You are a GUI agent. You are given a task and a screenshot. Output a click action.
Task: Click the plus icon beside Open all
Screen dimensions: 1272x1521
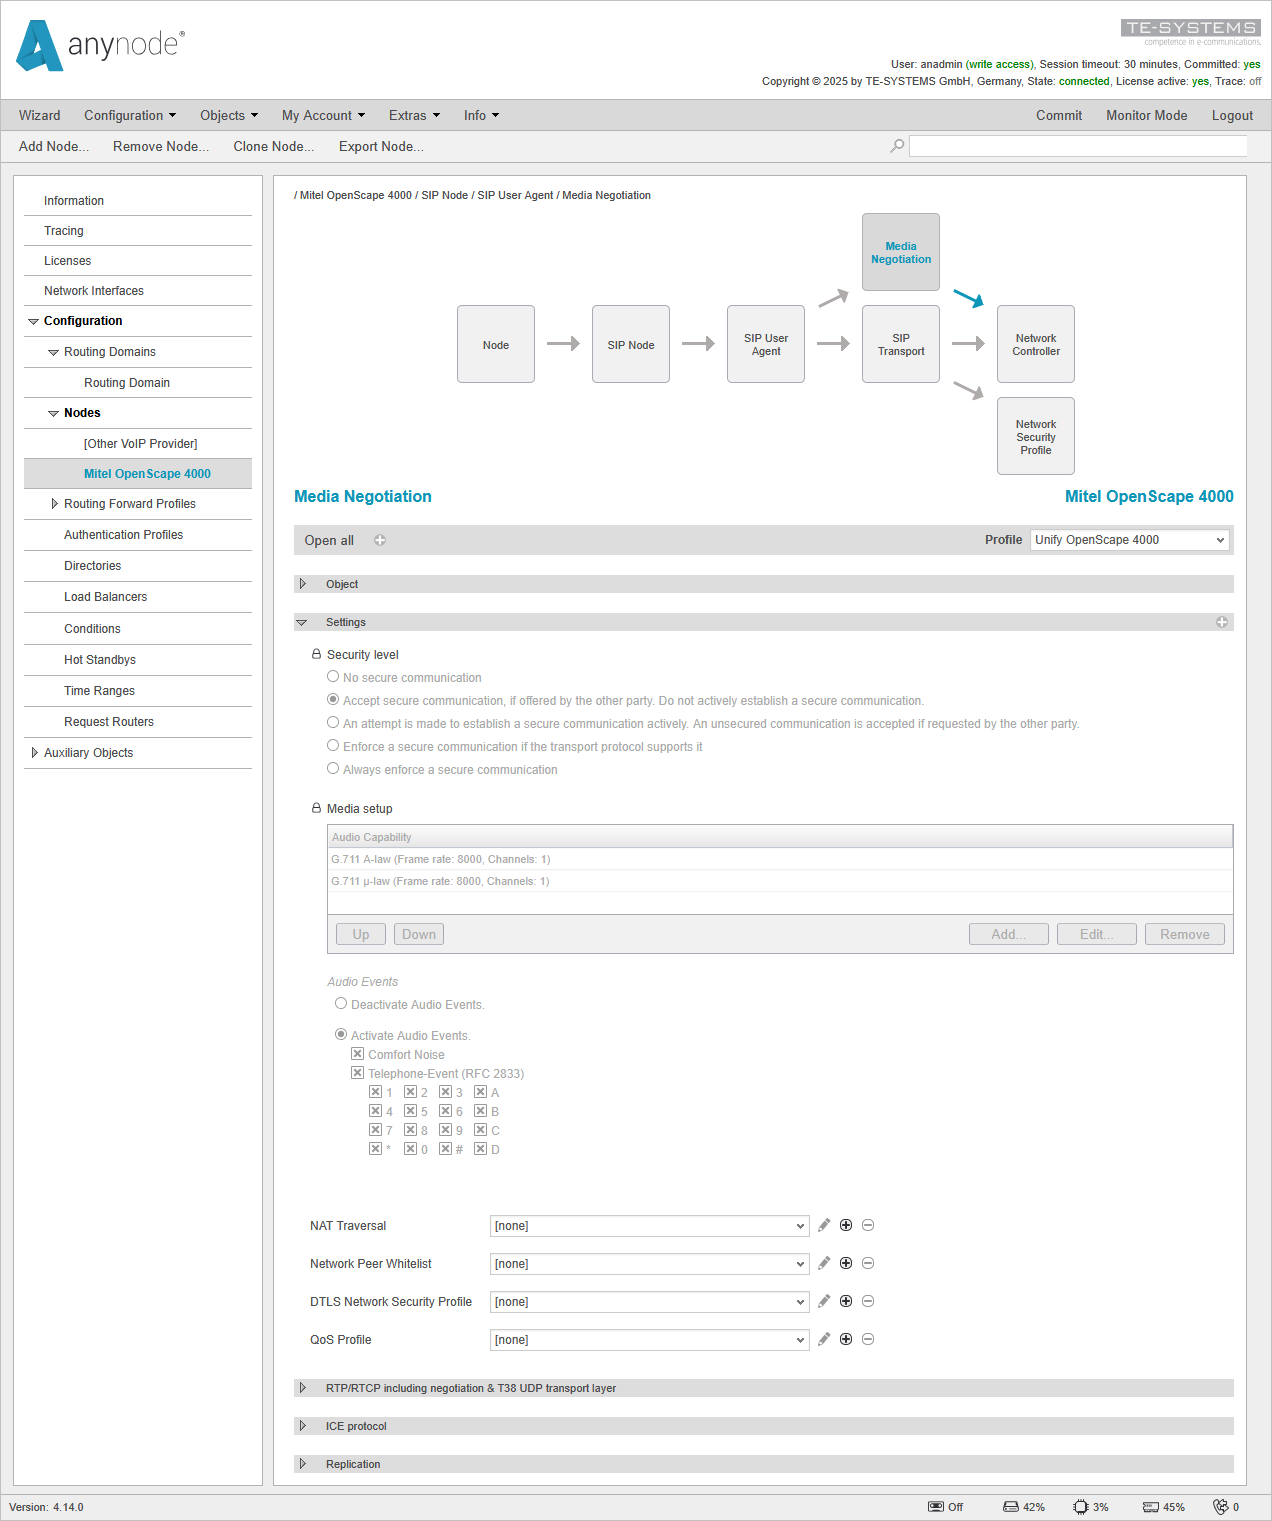point(379,539)
